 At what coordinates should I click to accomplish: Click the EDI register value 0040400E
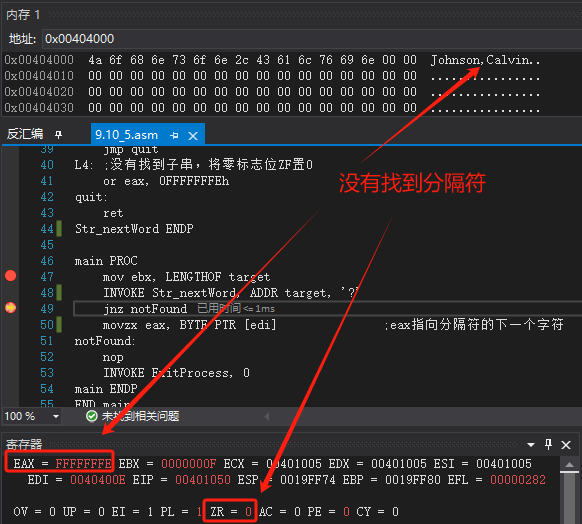point(98,480)
